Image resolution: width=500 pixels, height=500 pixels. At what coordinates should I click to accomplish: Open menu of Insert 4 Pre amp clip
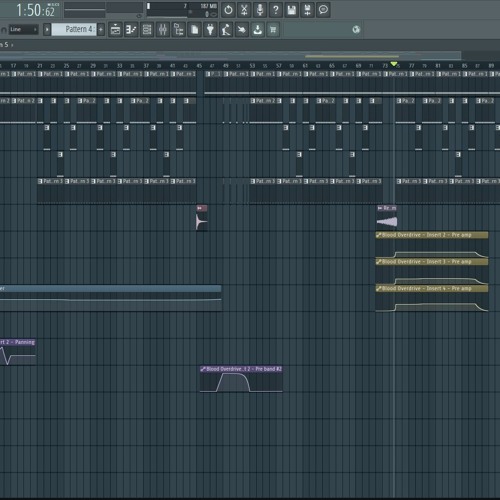[379, 288]
